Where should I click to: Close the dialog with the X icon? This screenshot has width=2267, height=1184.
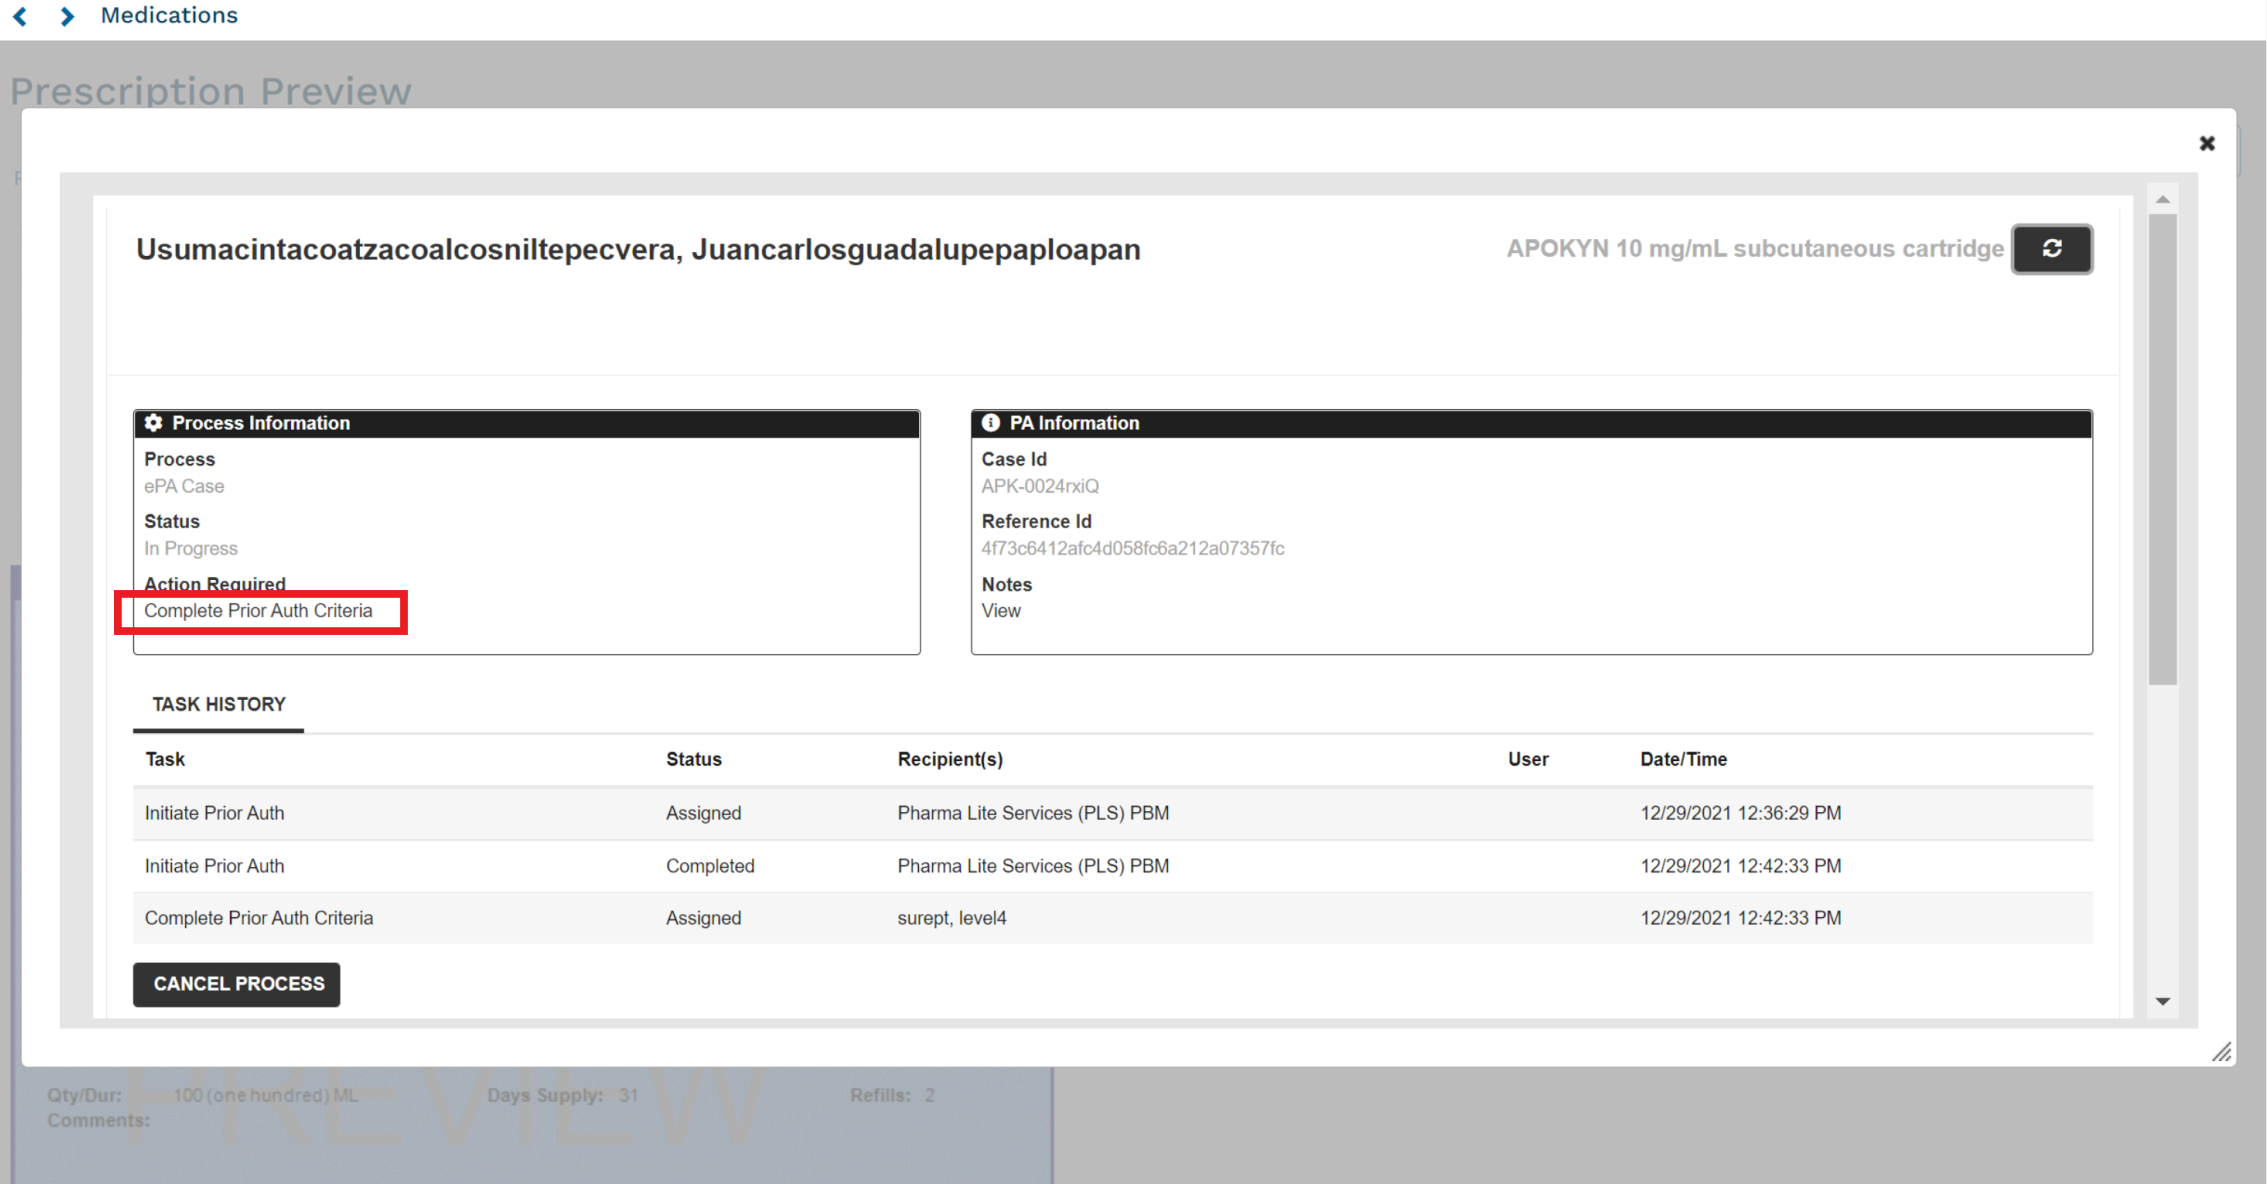point(2207,144)
